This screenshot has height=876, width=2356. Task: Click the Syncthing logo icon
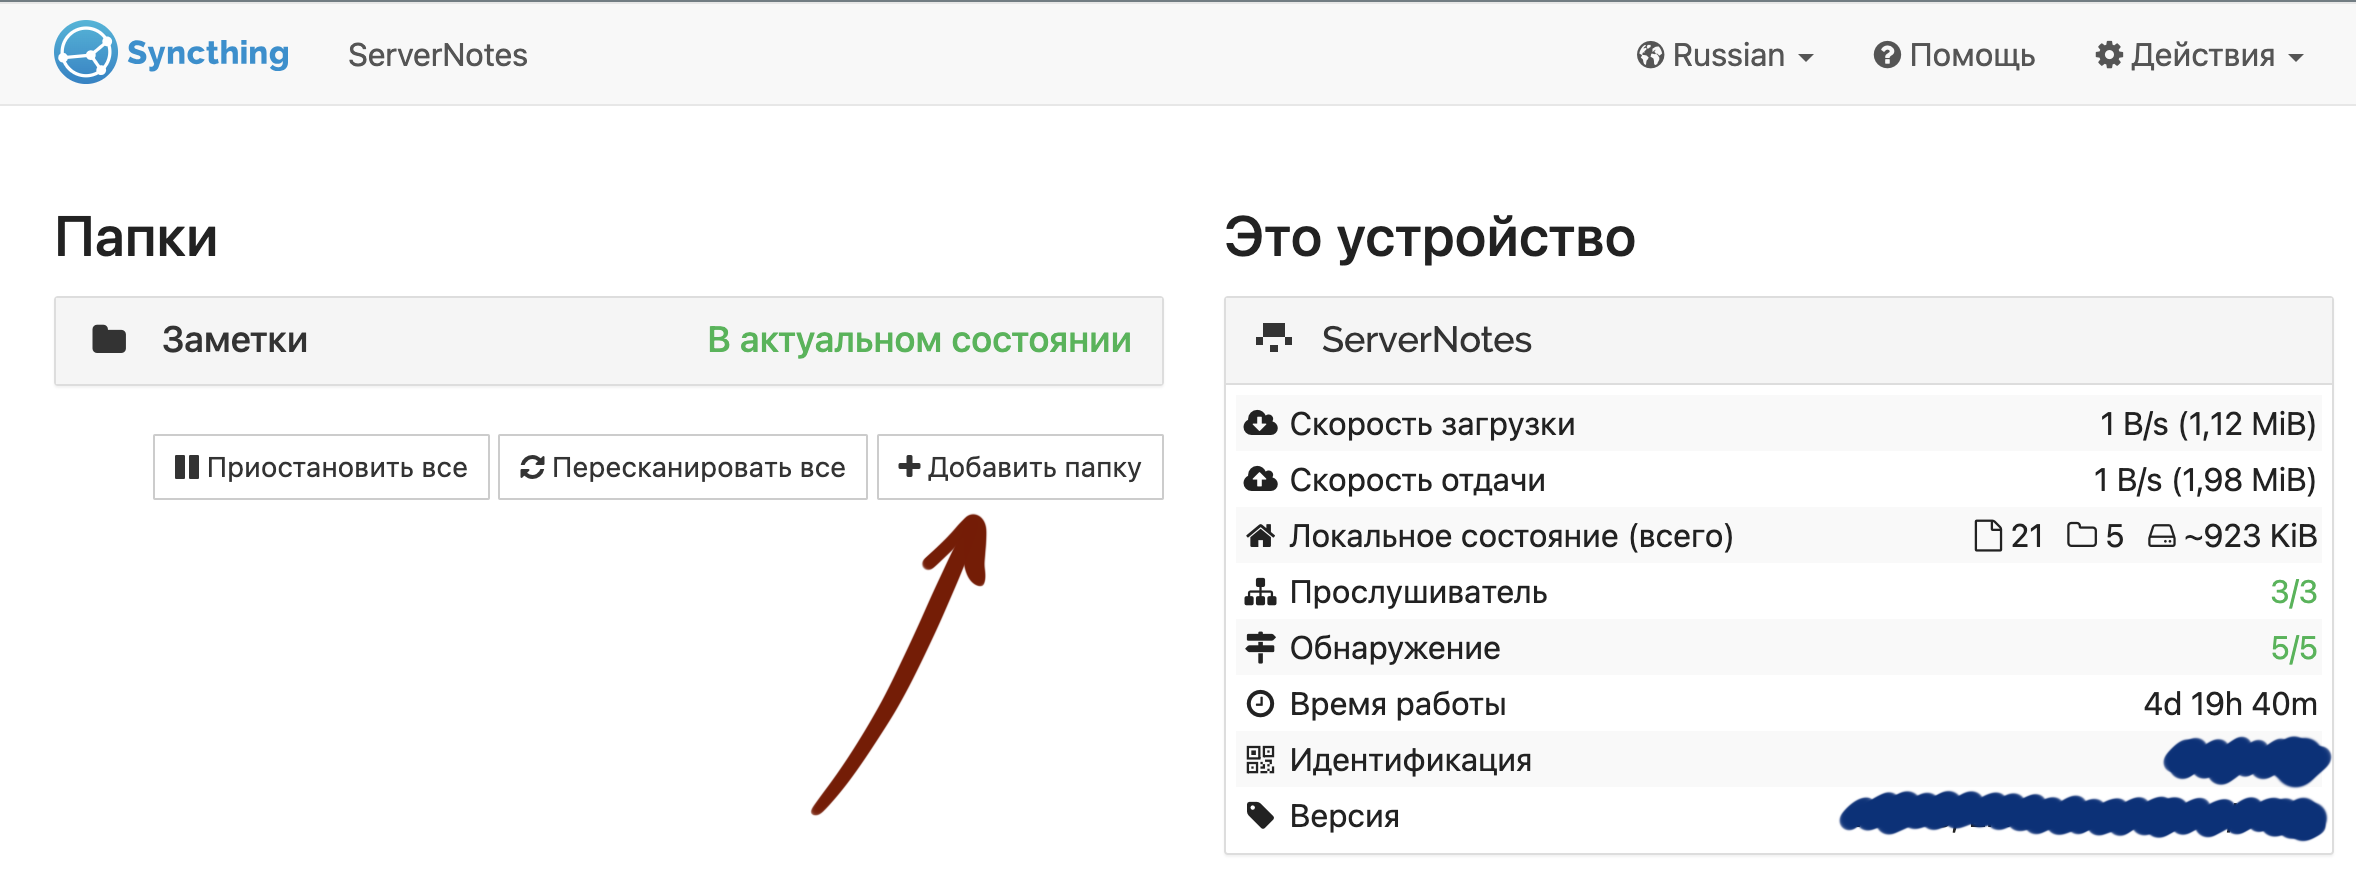pos(85,53)
